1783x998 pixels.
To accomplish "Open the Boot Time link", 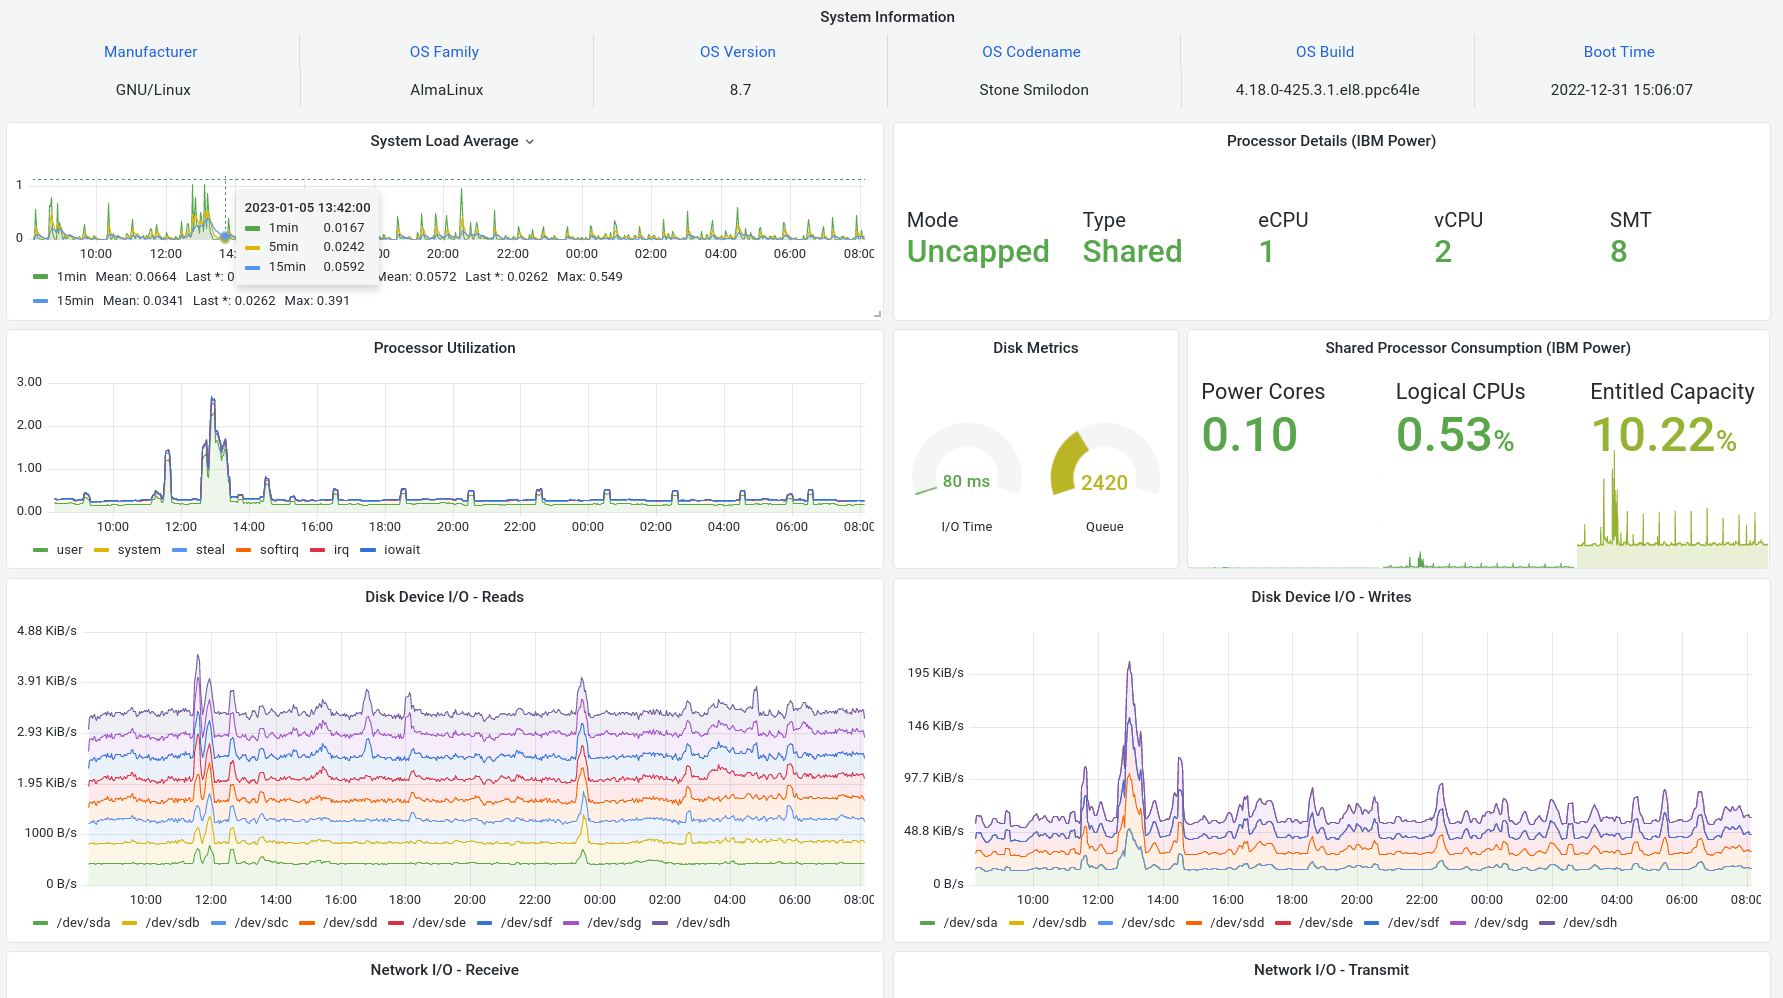I will point(1619,52).
